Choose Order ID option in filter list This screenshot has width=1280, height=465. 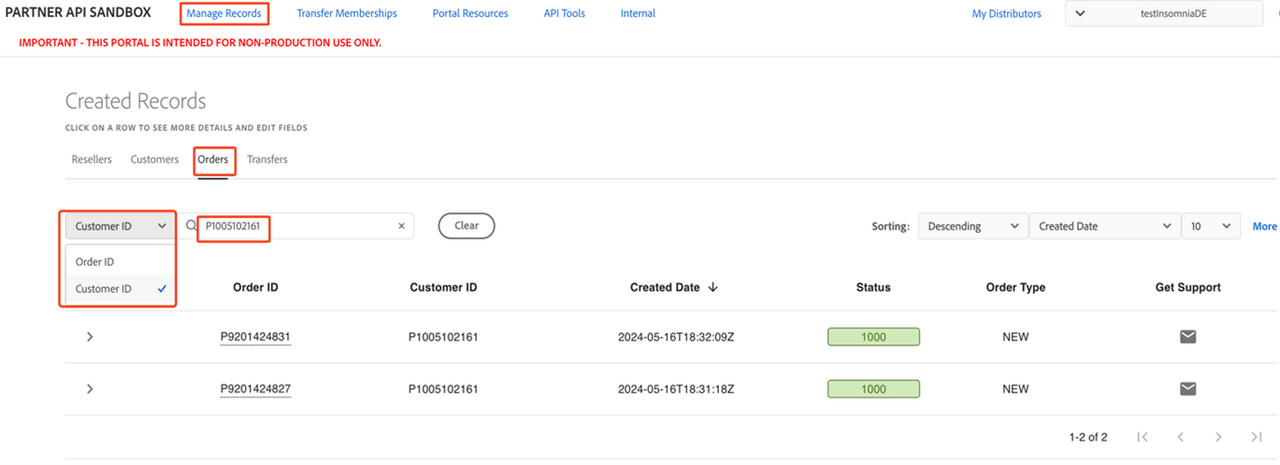pos(95,262)
